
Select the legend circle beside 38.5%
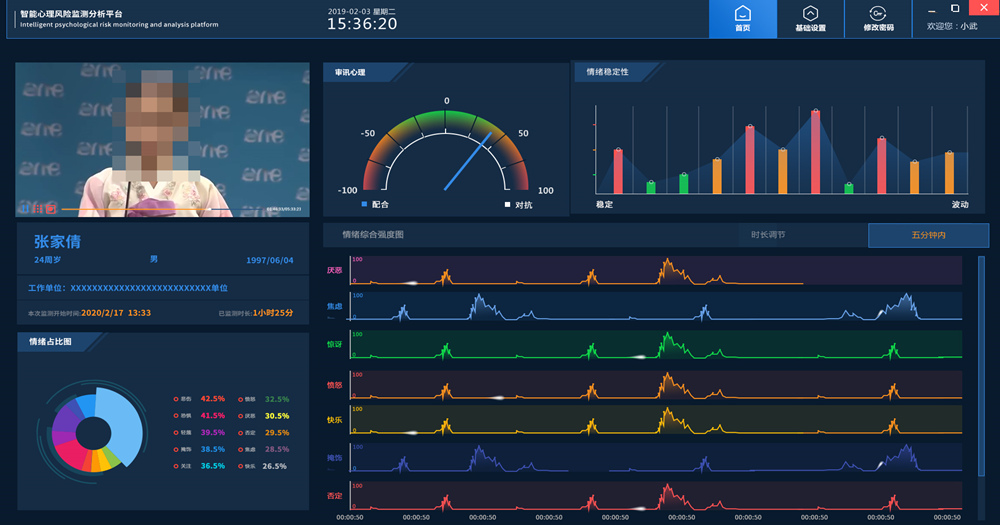click(175, 450)
